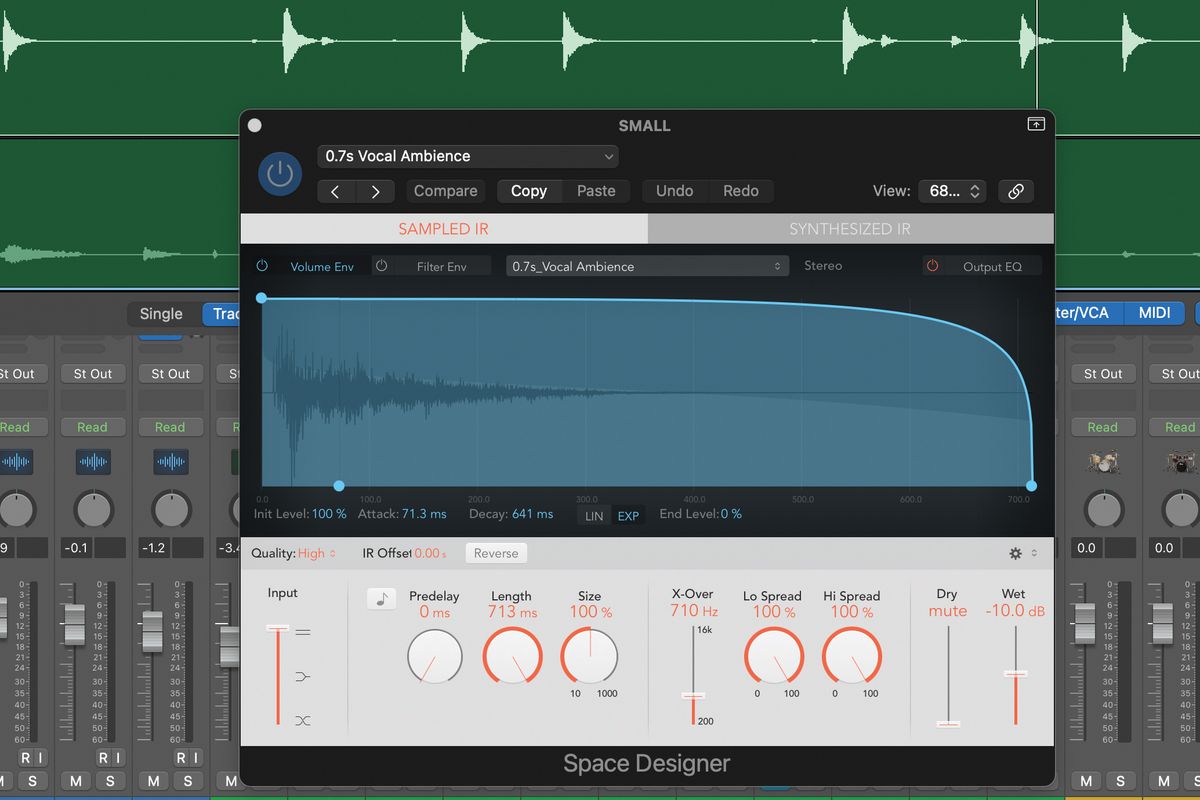Click the Reverse button
Viewport: 1200px width, 800px height.
[x=495, y=552]
